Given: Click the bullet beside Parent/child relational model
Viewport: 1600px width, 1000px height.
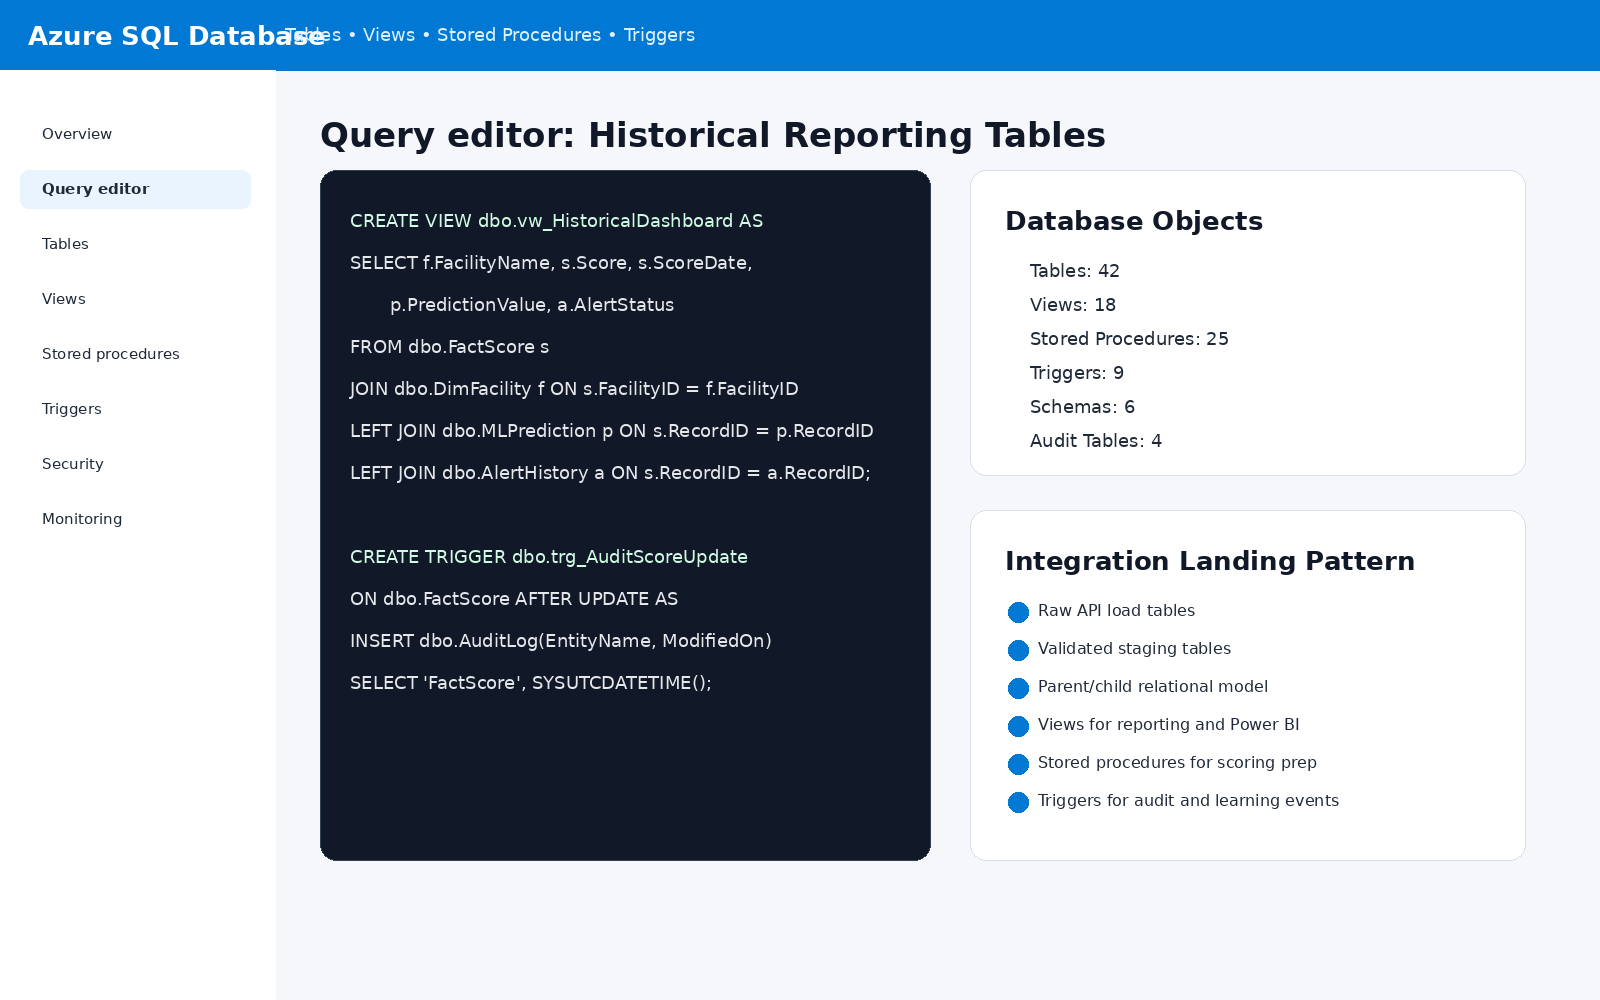Looking at the screenshot, I should pyautogui.click(x=1018, y=688).
